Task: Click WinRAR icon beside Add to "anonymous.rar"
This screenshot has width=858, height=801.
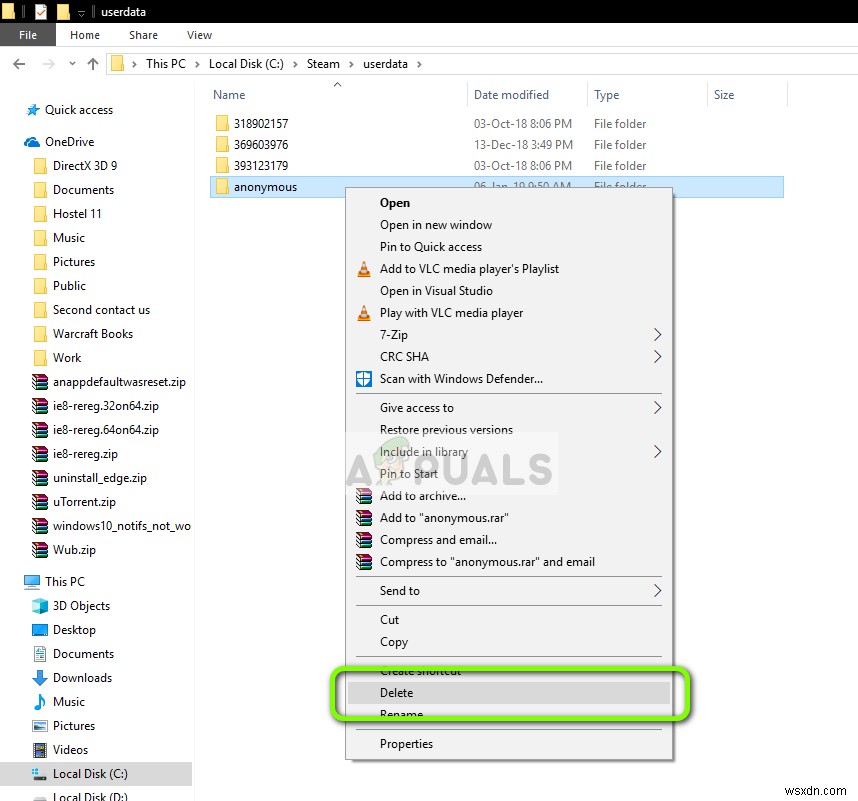Action: tap(364, 518)
